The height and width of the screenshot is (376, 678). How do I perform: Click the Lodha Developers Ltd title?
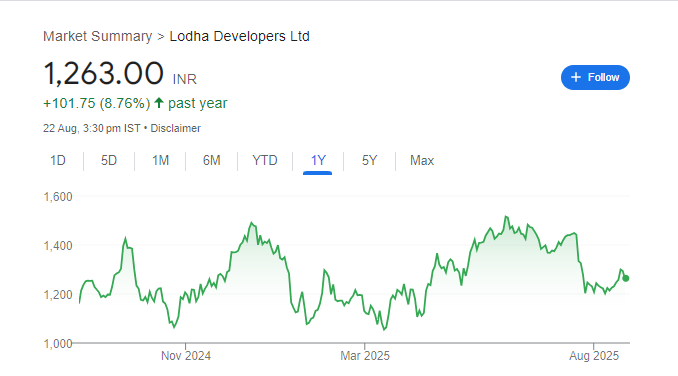tap(240, 36)
